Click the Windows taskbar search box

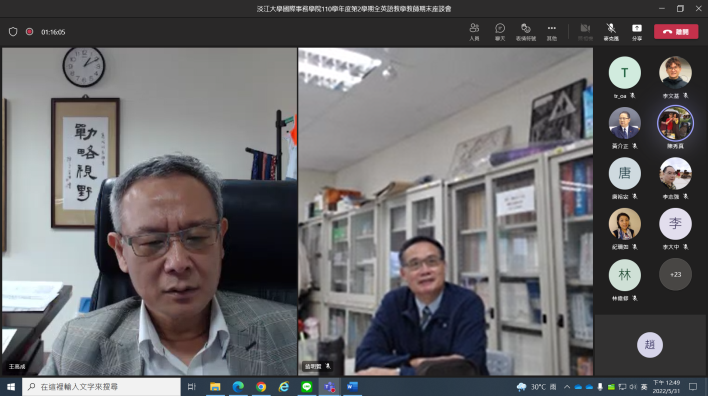pos(102,387)
